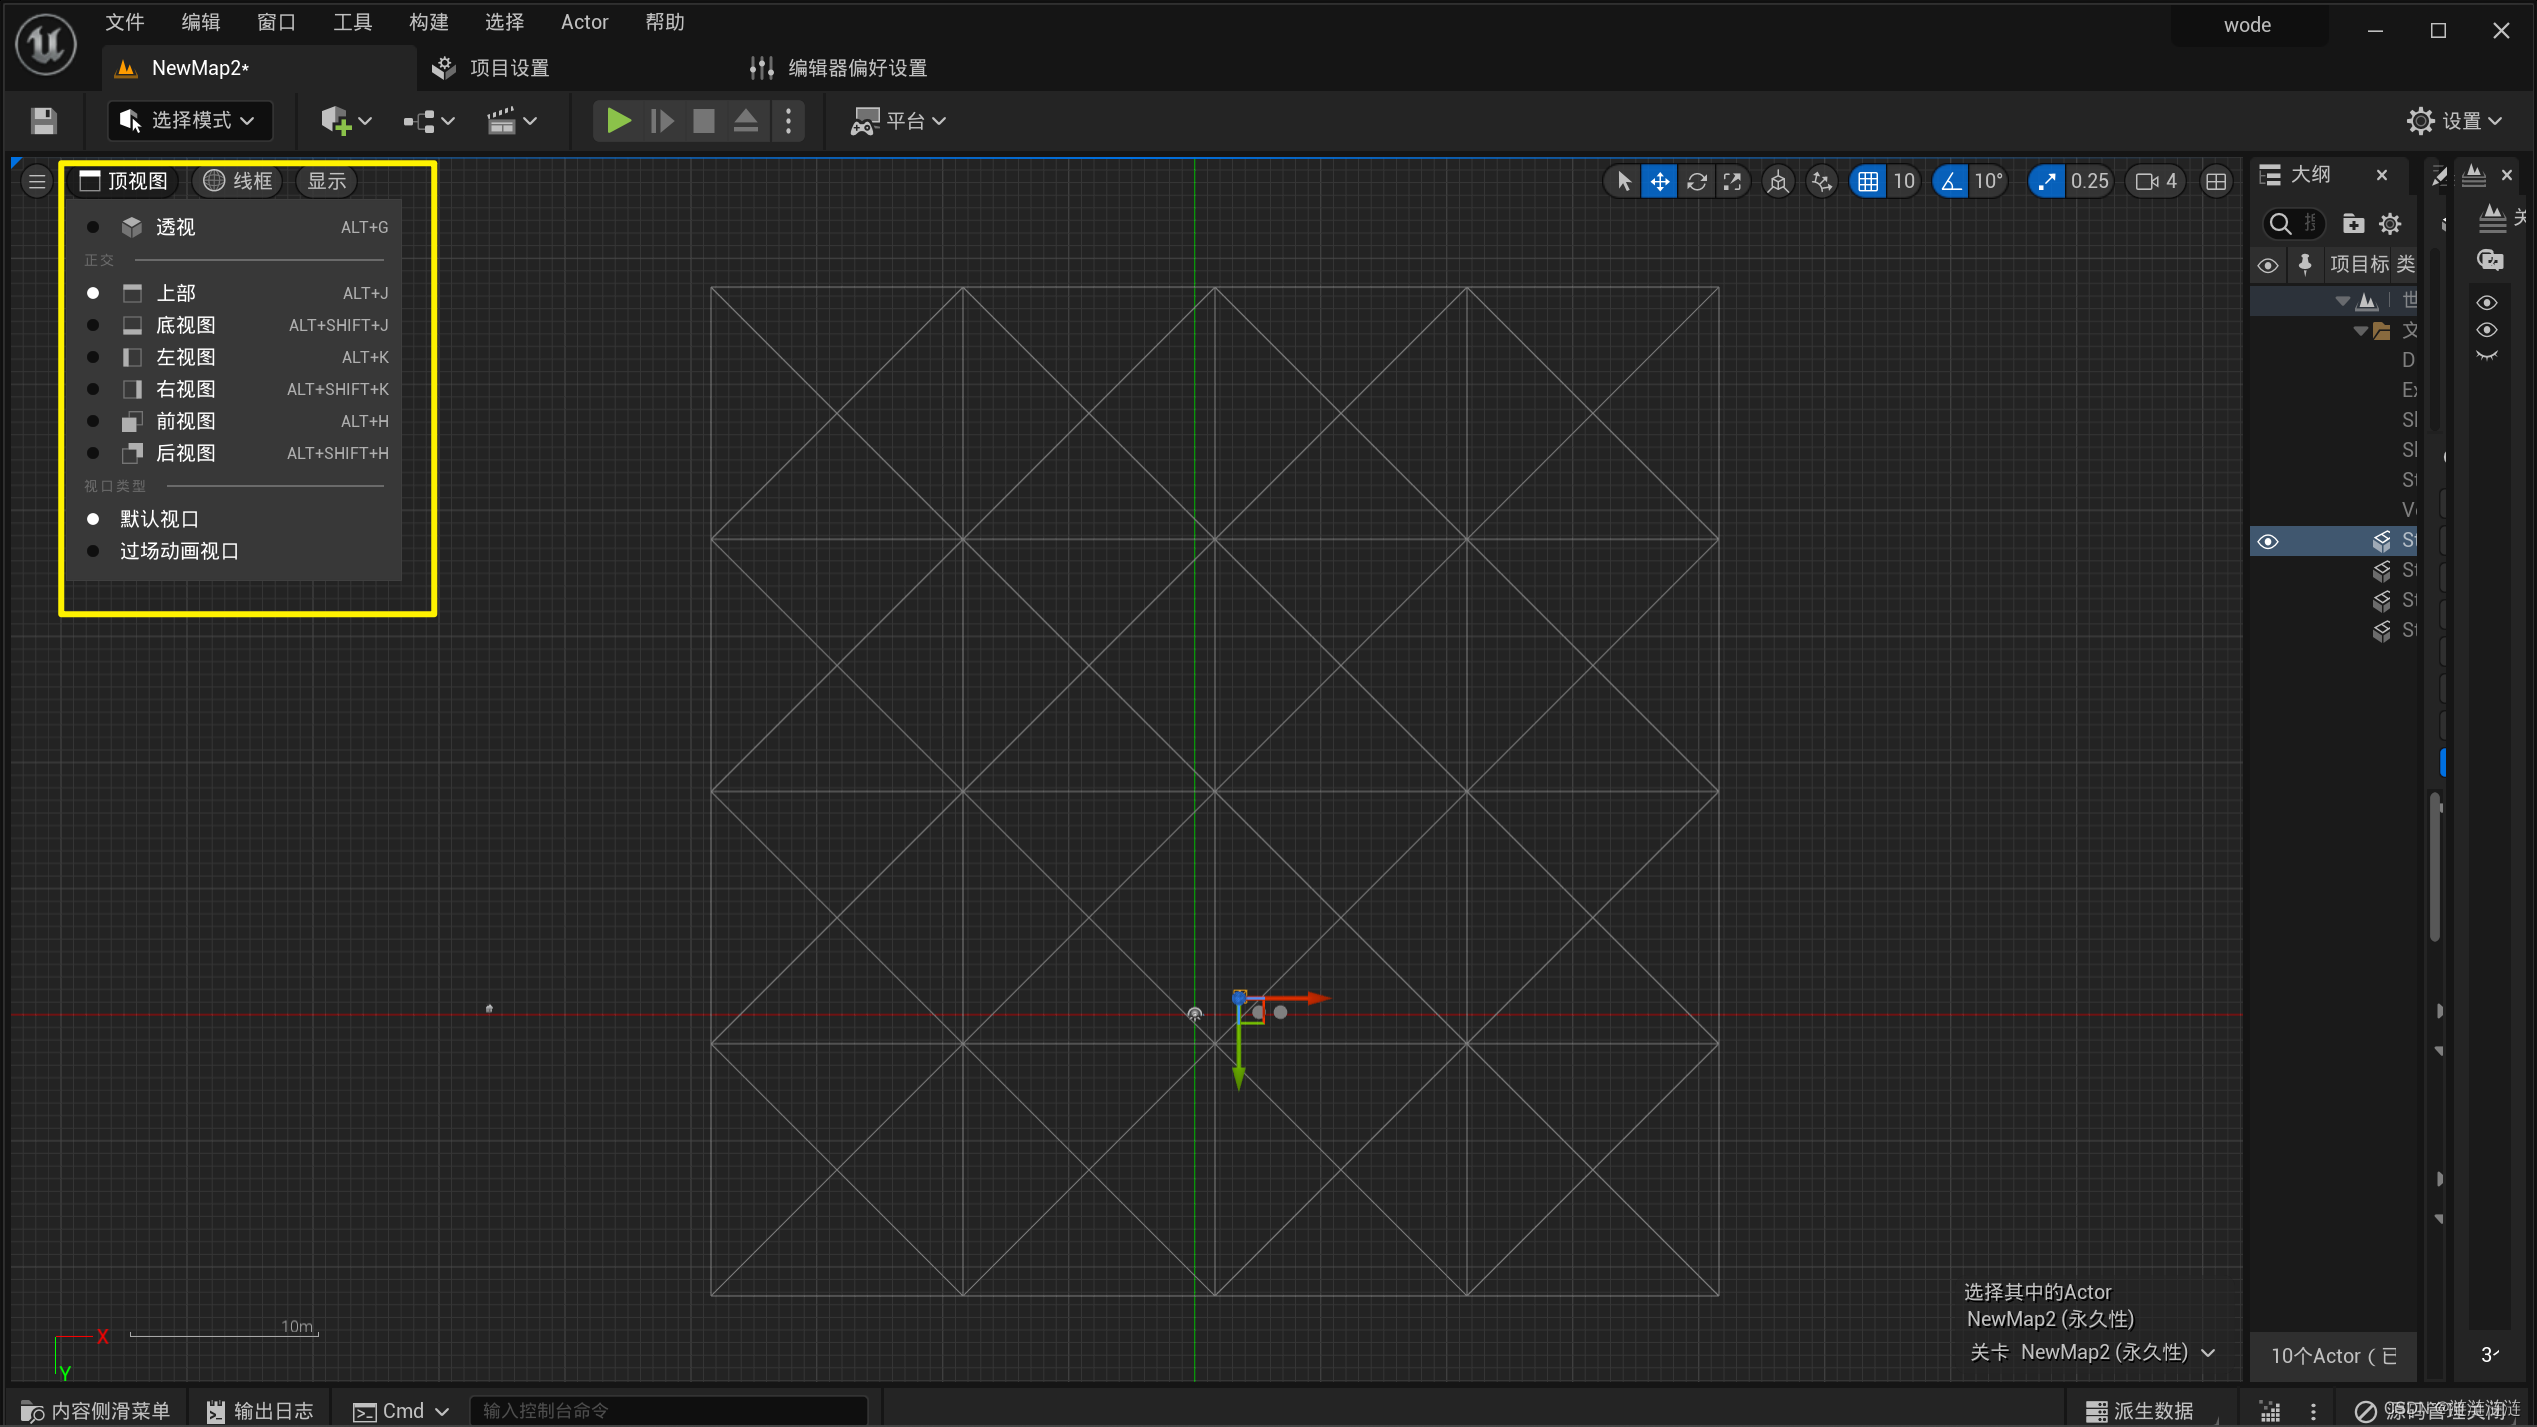Click the viewport layout maximize icon
Image resolution: width=2537 pixels, height=1427 pixels.
pyautogui.click(x=2216, y=181)
